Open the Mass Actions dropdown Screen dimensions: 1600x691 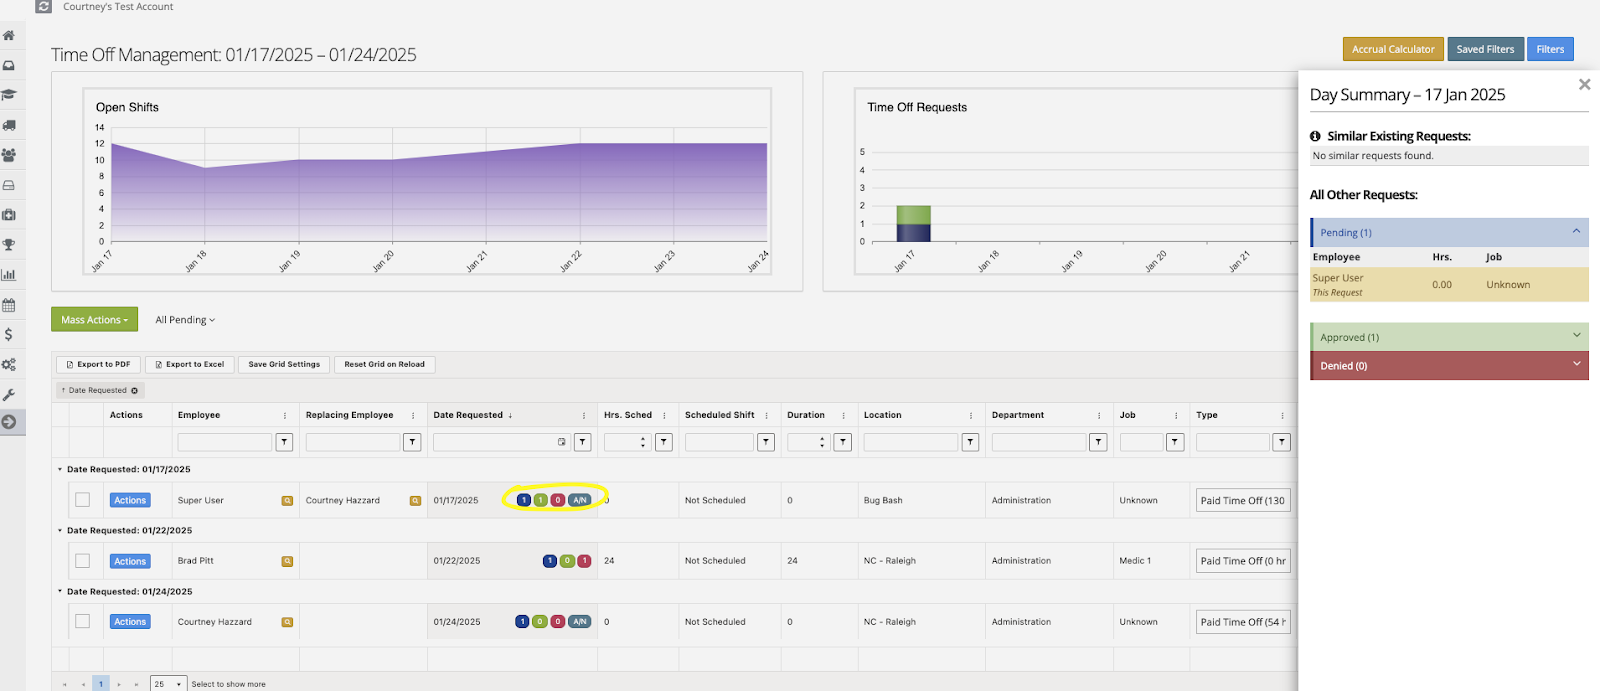pos(94,320)
